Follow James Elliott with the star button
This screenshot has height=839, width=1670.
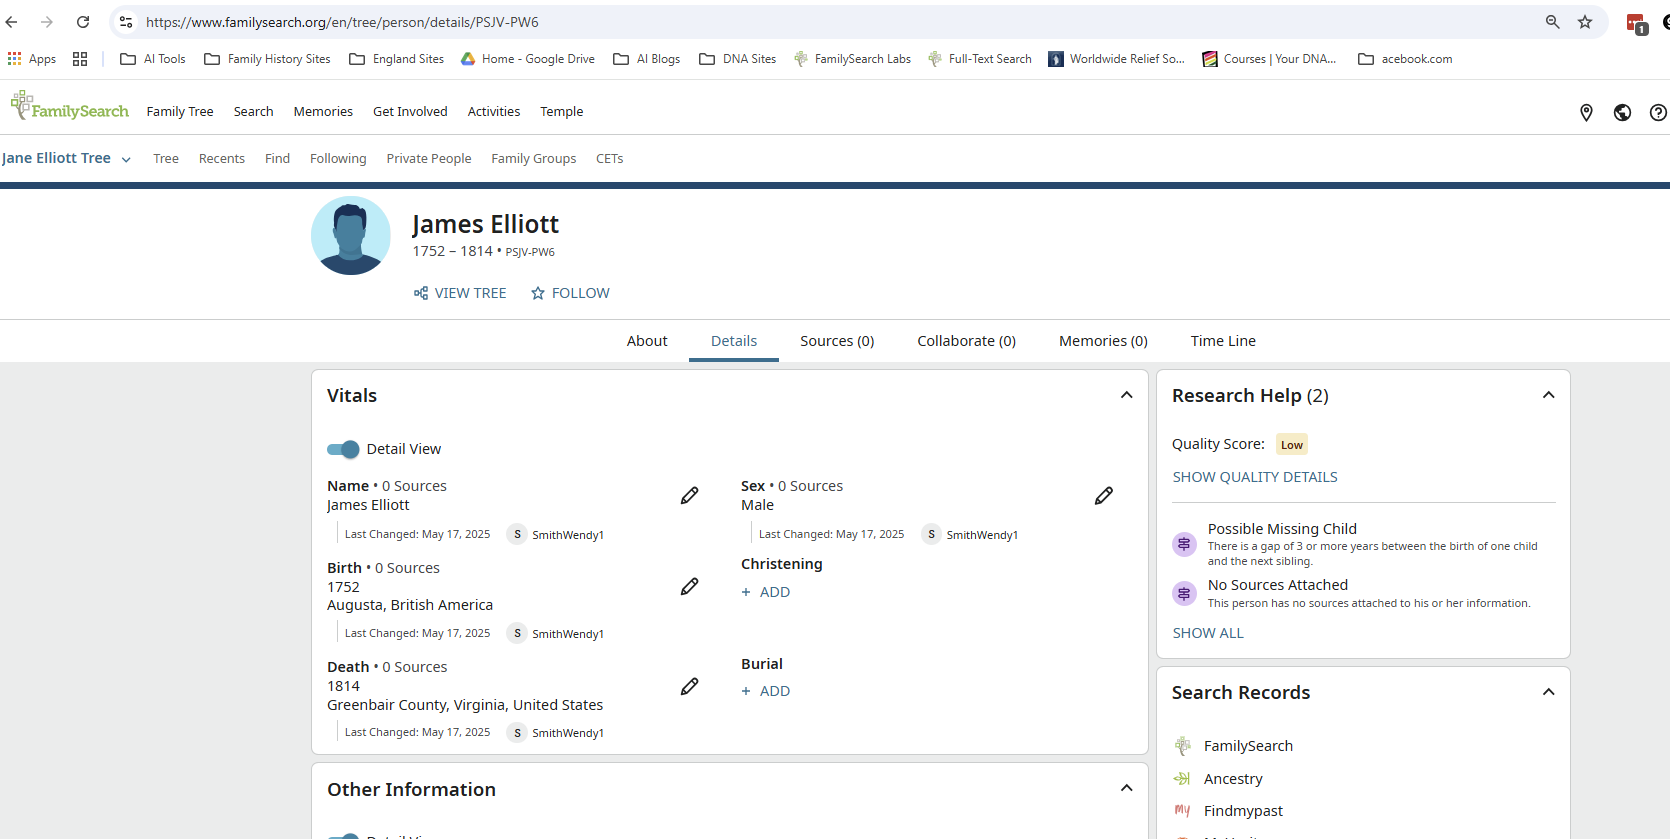[x=570, y=293]
